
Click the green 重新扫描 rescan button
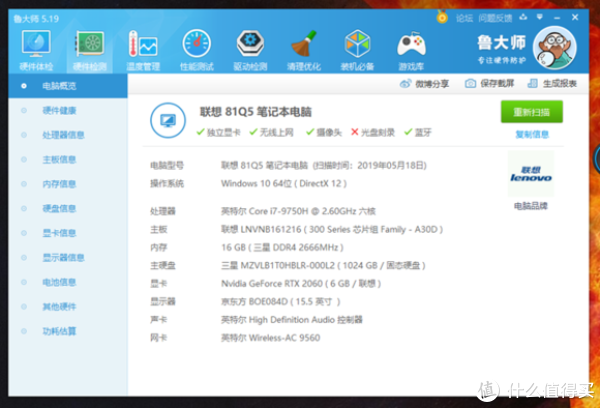tap(532, 112)
